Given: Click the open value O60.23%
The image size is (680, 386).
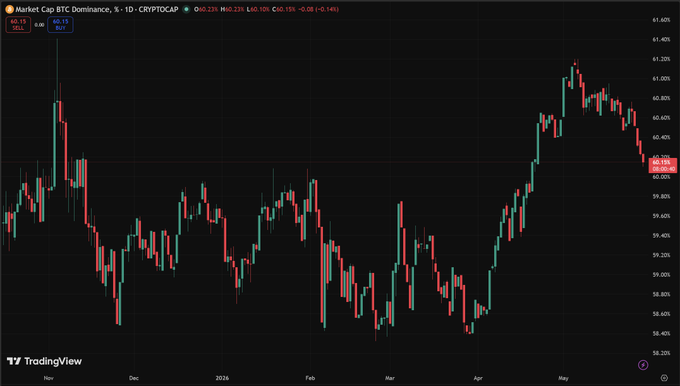Looking at the screenshot, I should pos(206,9).
